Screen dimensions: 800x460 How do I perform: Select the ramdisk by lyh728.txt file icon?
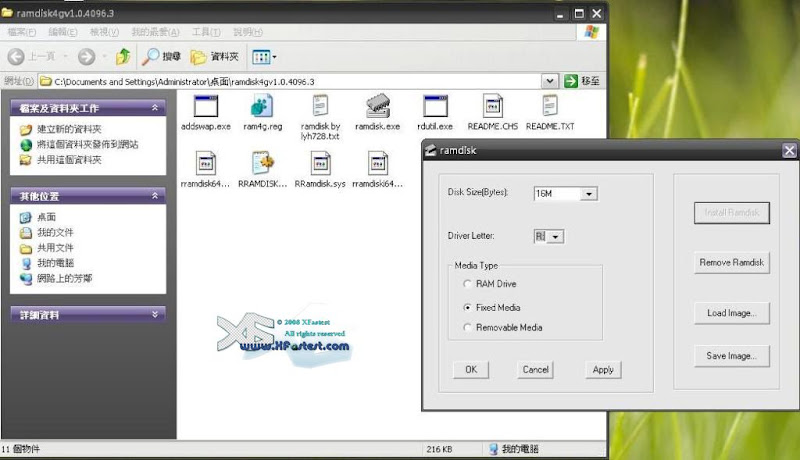click(x=320, y=106)
